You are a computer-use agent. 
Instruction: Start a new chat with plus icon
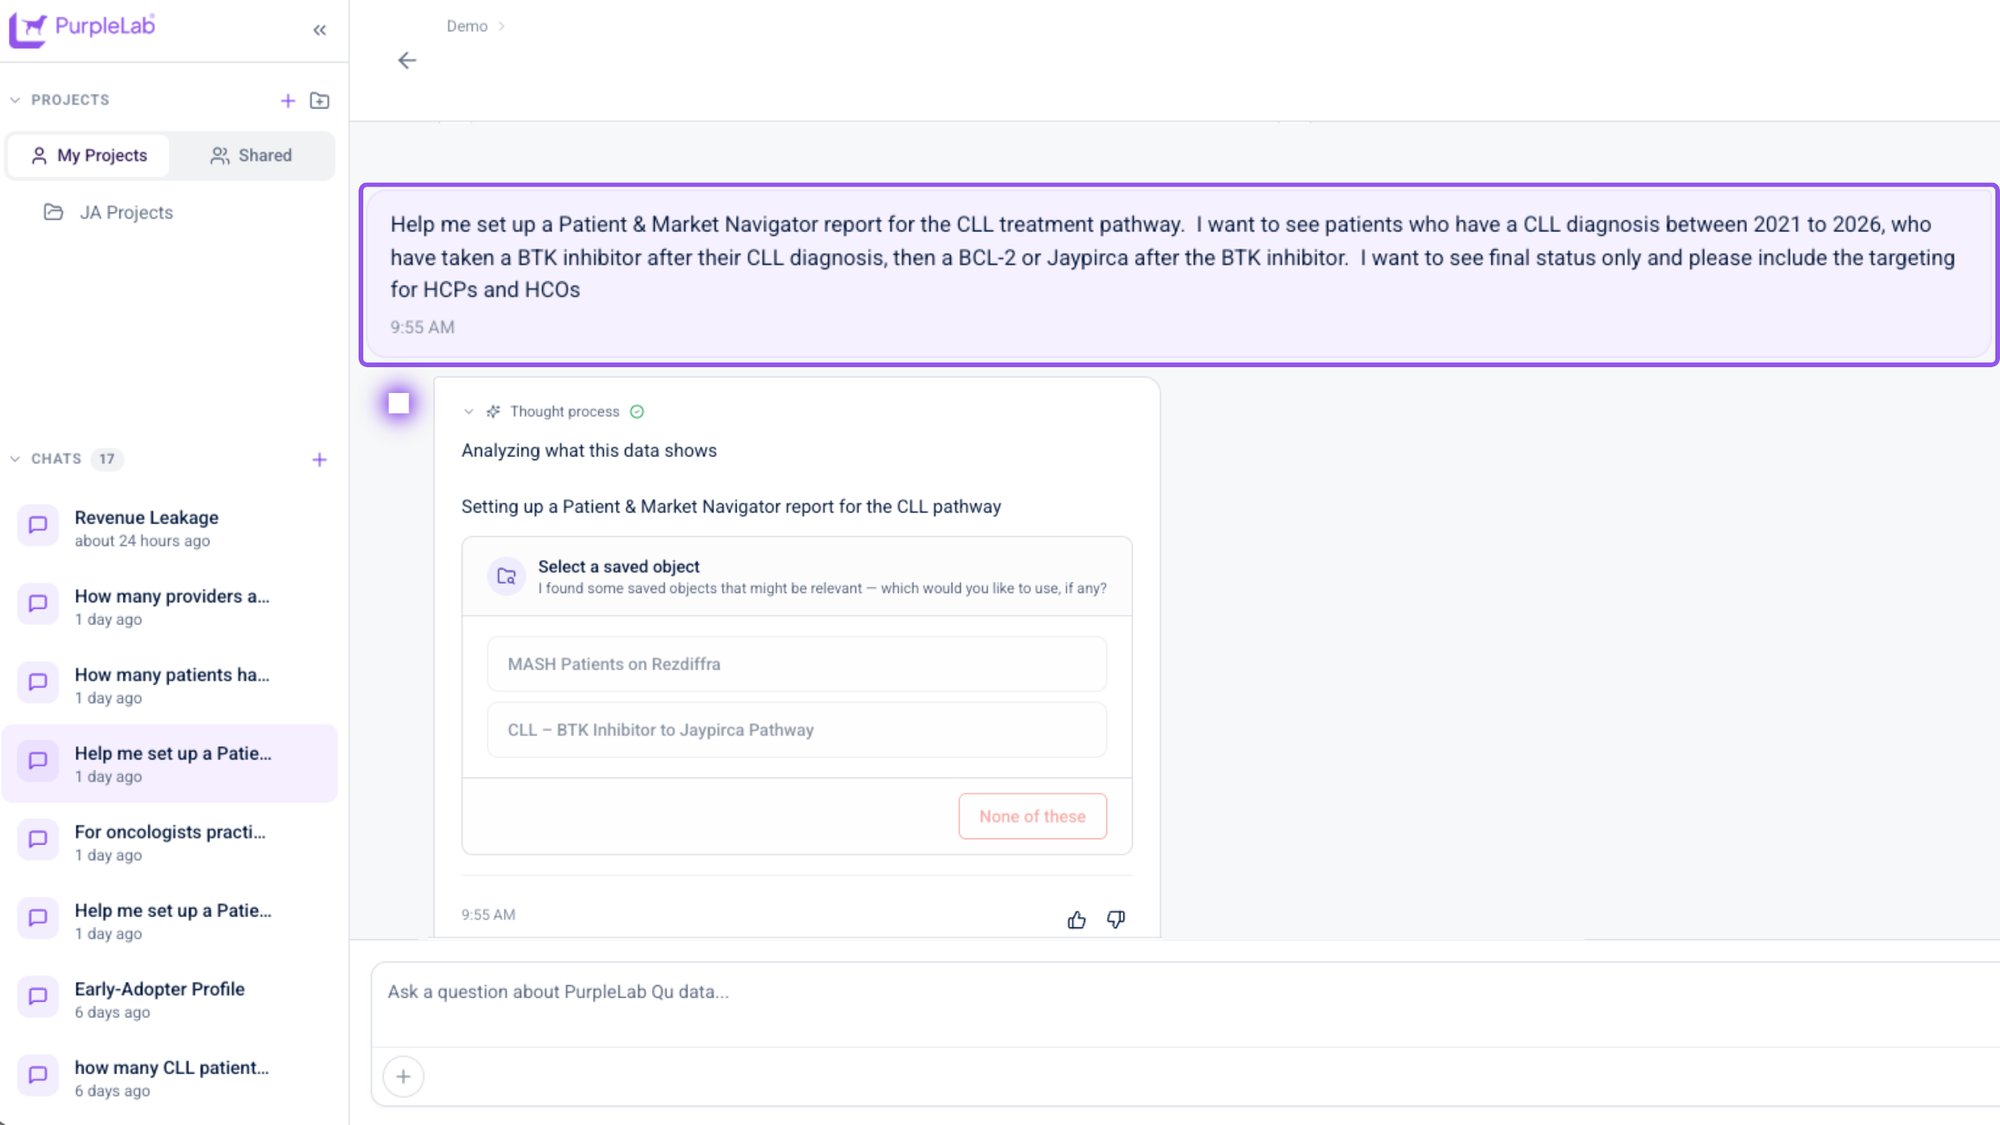pyautogui.click(x=320, y=460)
